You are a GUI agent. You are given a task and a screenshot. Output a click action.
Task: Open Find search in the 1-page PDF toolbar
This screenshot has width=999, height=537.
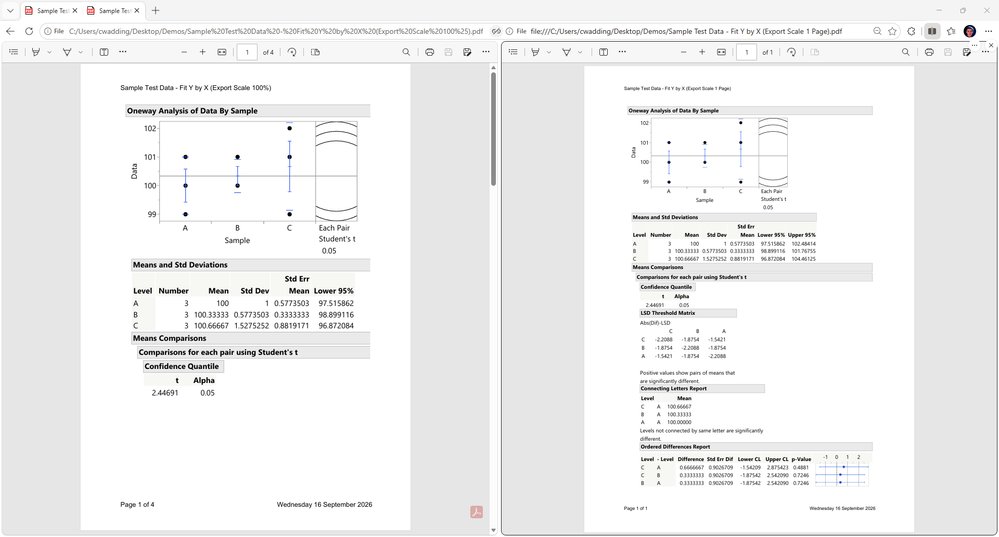pyautogui.click(x=905, y=52)
